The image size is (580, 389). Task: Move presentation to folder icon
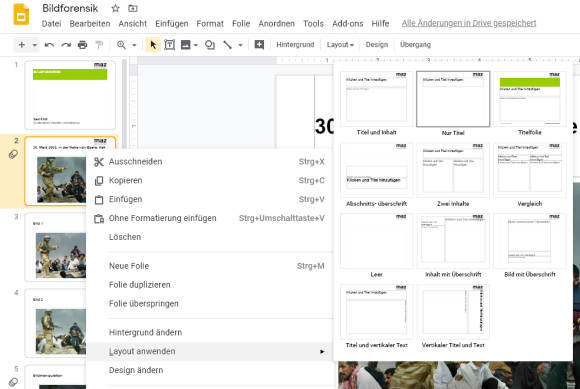coord(132,8)
